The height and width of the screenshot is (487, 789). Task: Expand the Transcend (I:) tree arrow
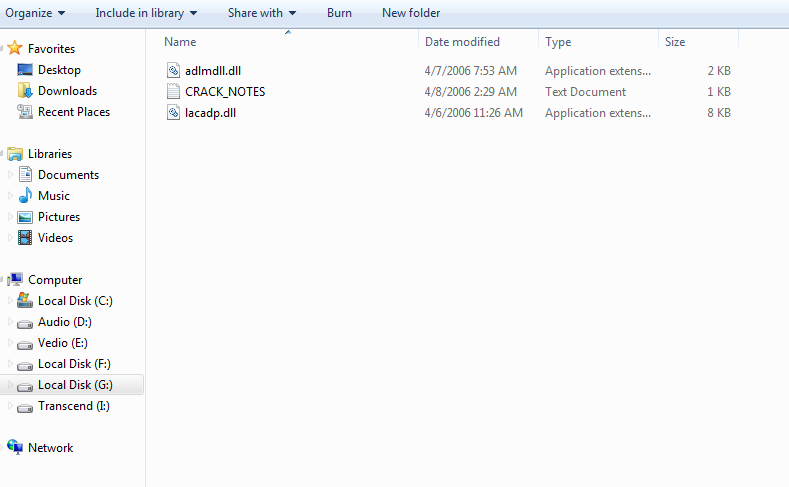(x=10, y=405)
